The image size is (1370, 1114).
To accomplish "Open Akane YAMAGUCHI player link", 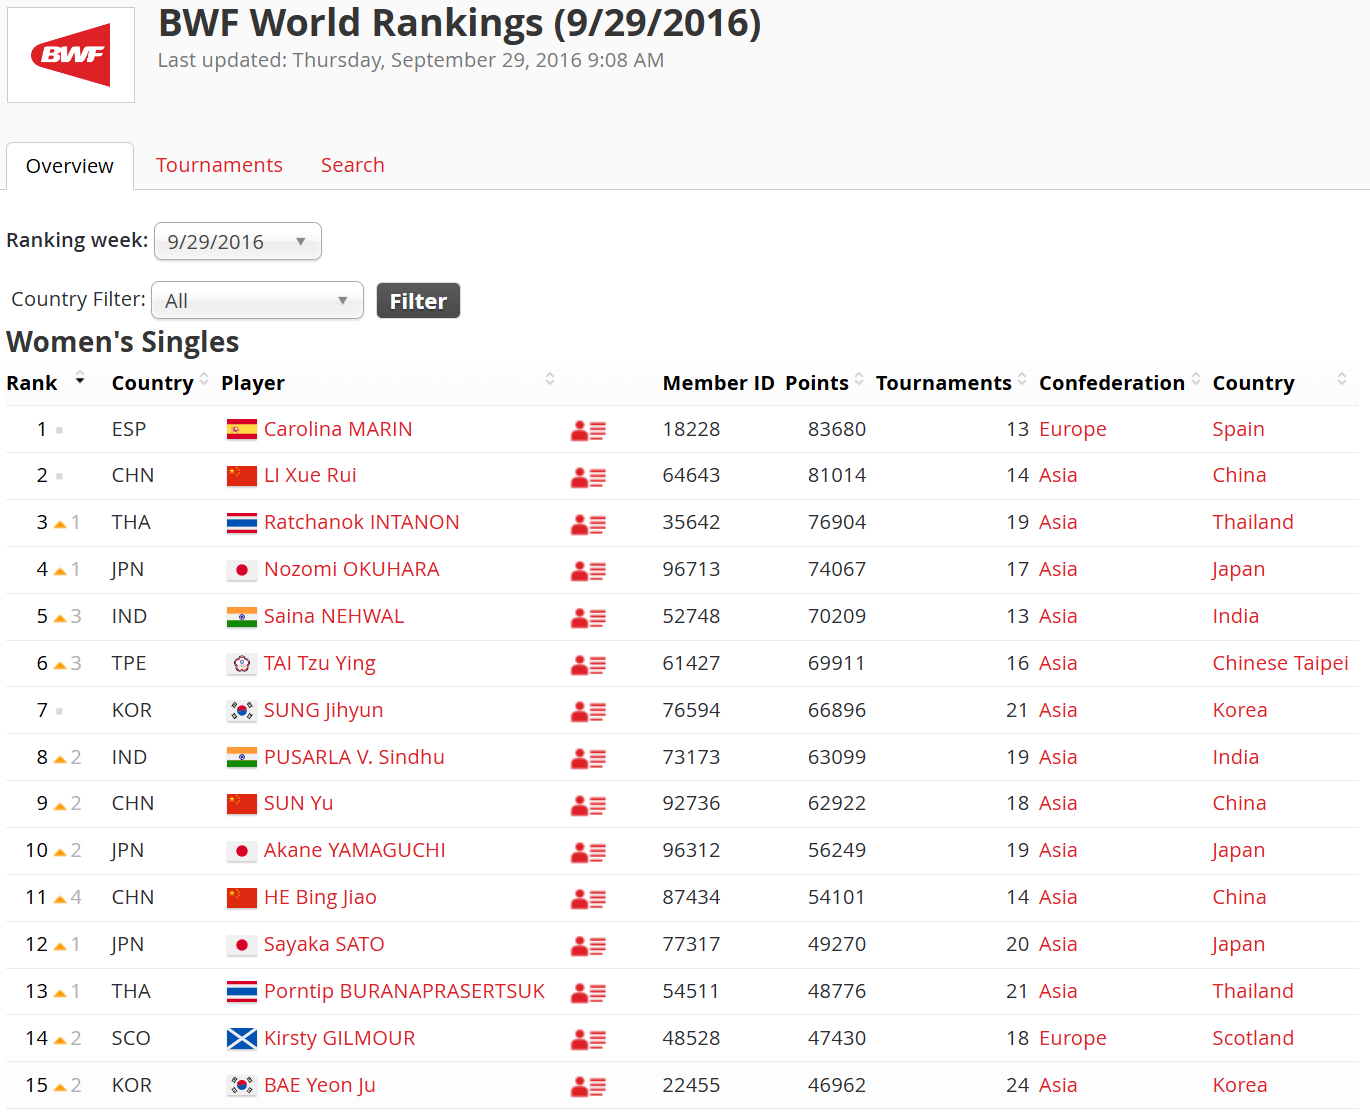I will tap(355, 850).
